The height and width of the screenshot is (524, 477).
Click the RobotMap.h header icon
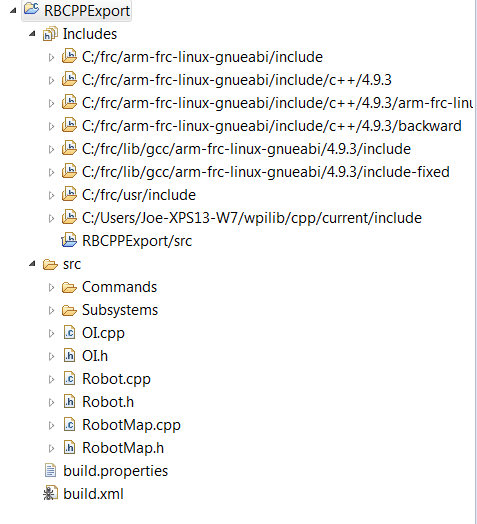click(69, 448)
